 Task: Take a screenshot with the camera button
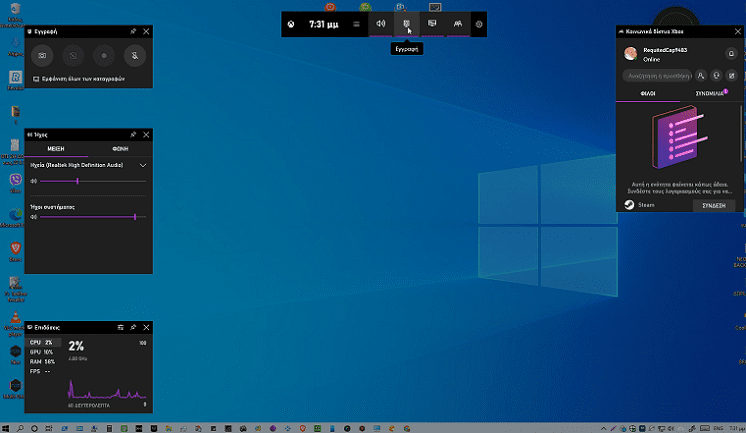(42, 56)
